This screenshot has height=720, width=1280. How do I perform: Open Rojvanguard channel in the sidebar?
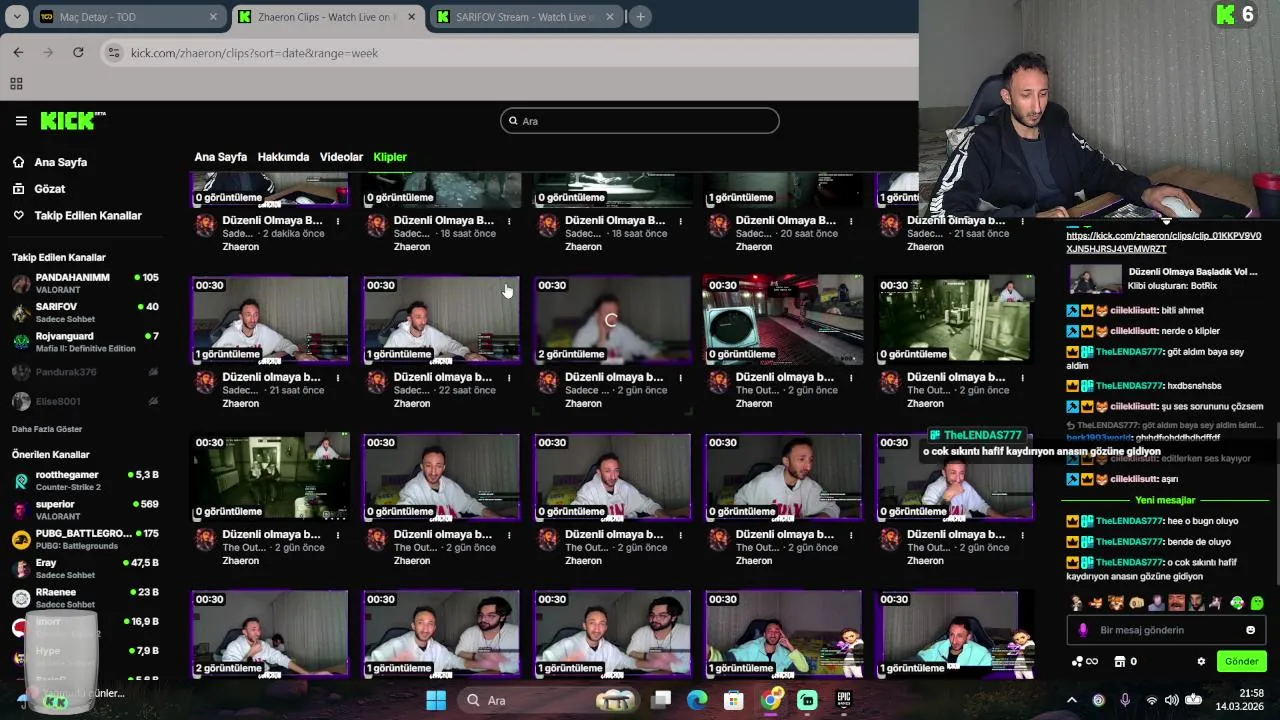[x=85, y=342]
